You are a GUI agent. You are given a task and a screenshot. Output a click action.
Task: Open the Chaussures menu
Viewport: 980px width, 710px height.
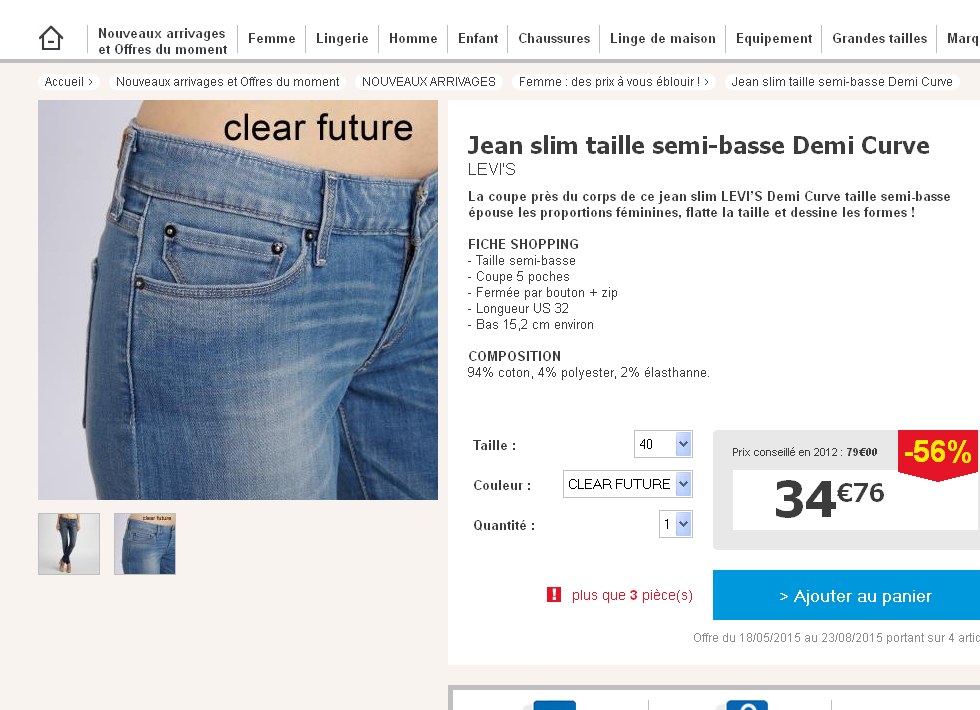554,38
